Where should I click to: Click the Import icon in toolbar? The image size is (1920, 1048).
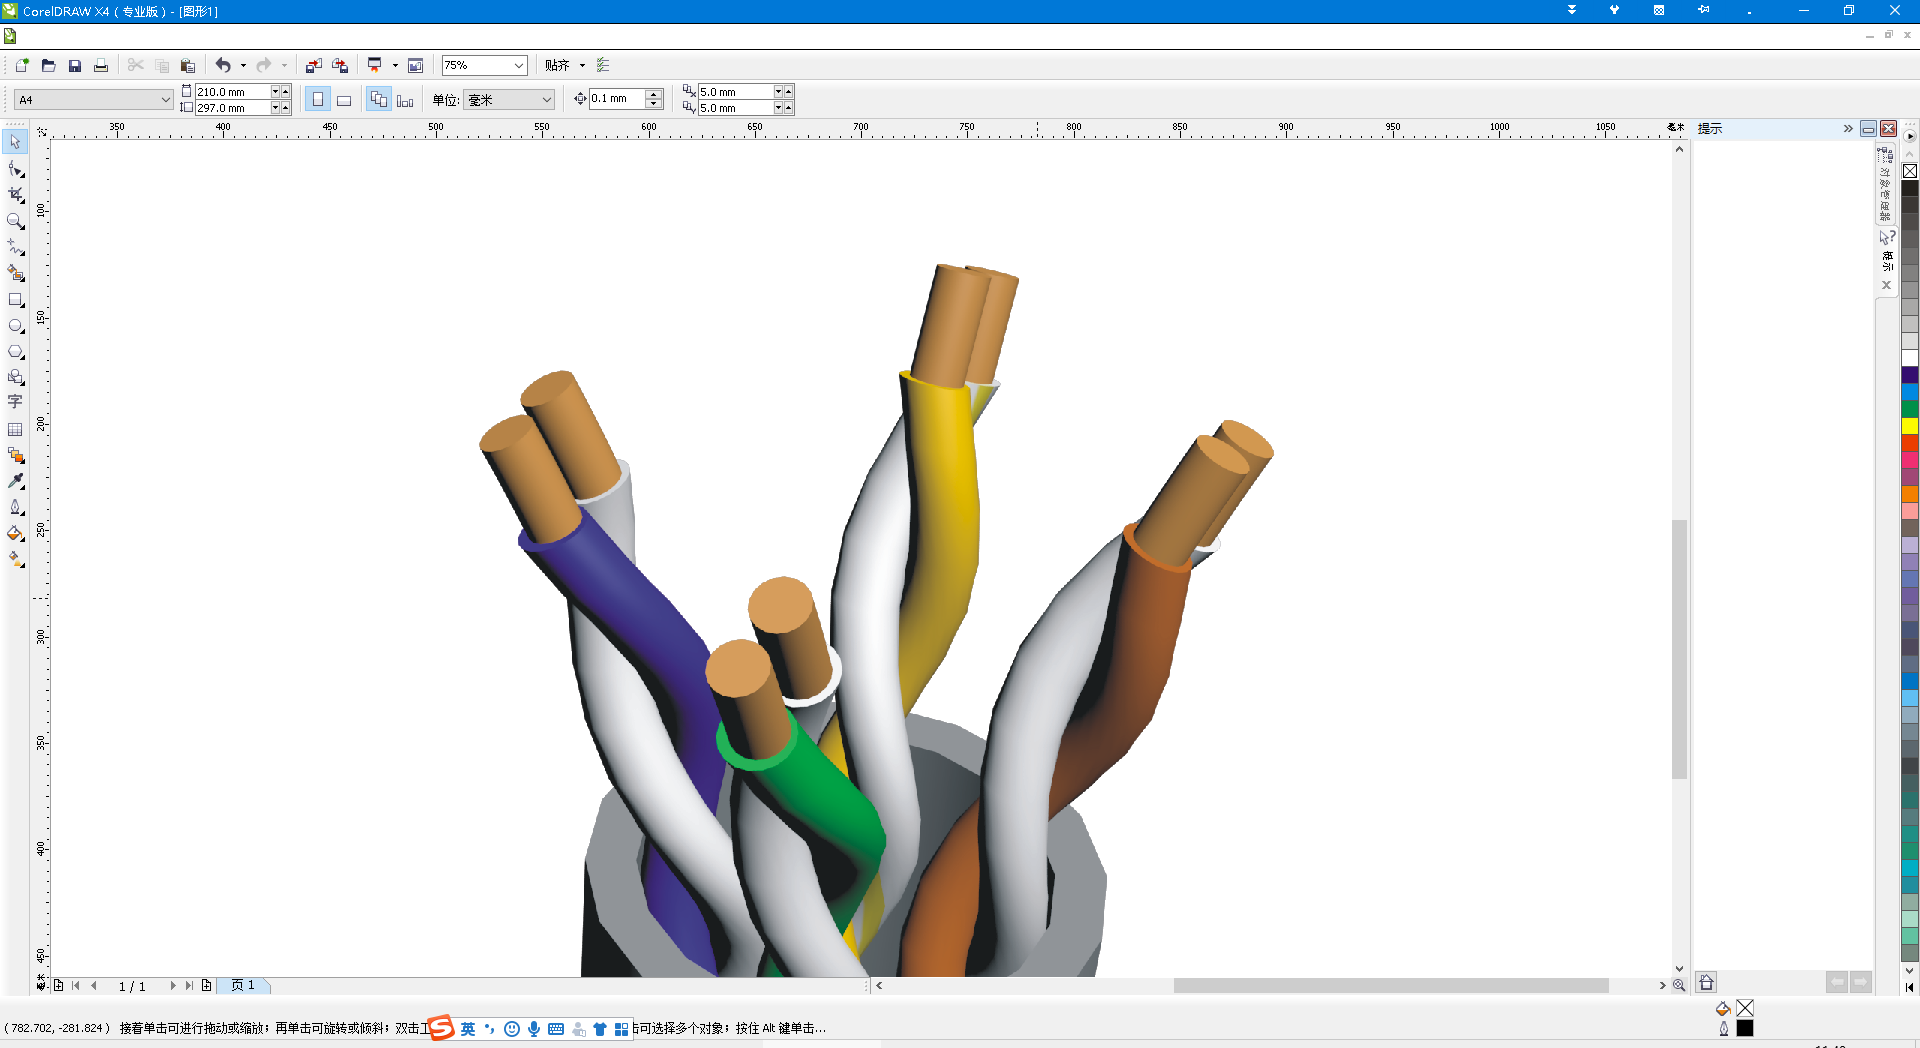(313, 66)
